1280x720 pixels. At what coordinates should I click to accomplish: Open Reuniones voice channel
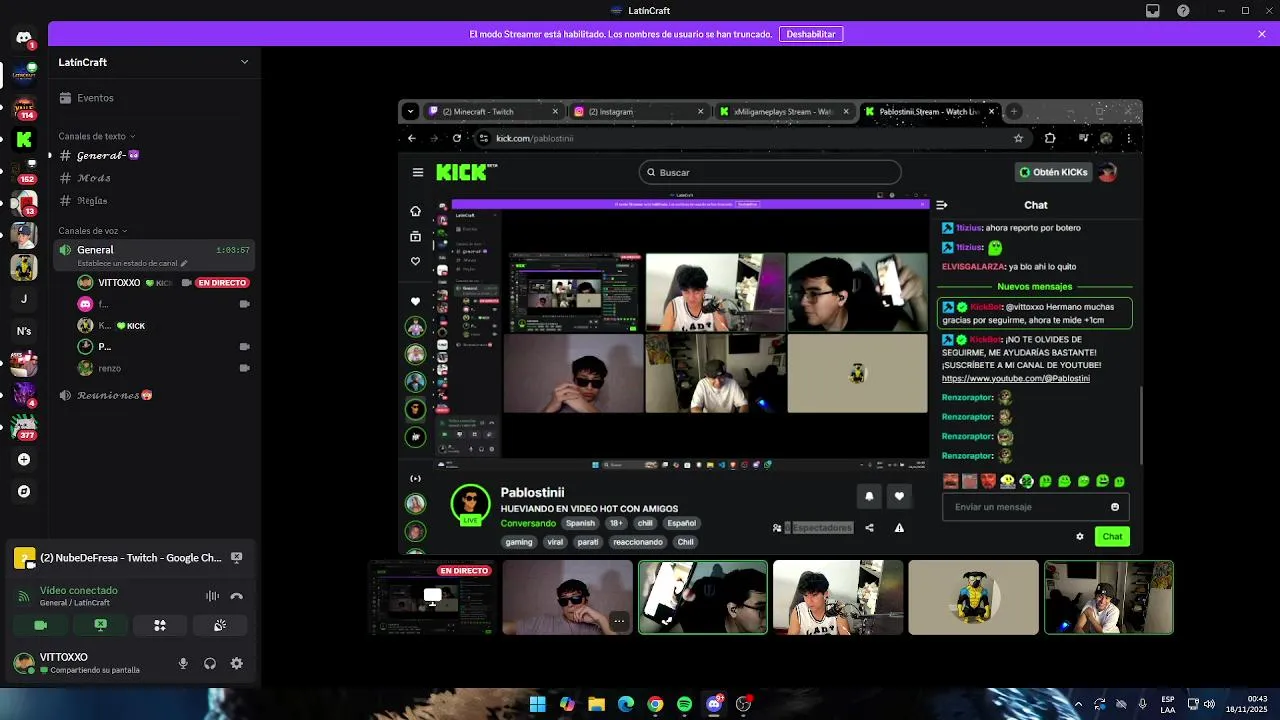click(x=154, y=395)
